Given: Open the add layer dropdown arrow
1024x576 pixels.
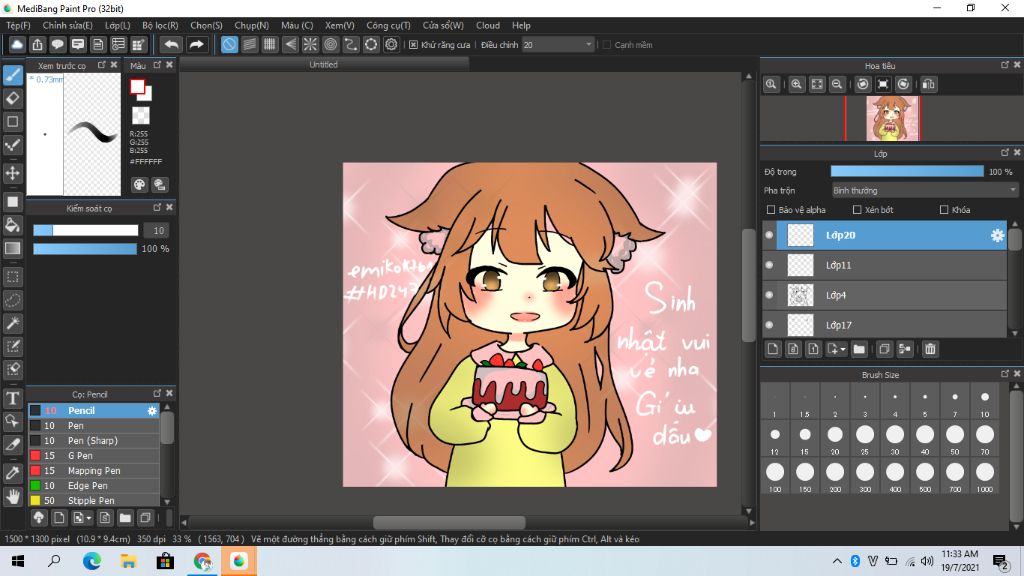Looking at the screenshot, I should (842, 349).
